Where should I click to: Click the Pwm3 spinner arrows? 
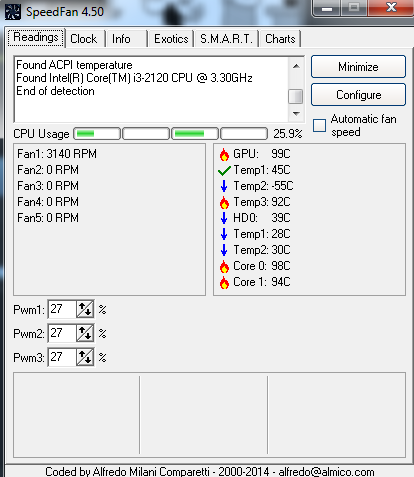pyautogui.click(x=85, y=358)
